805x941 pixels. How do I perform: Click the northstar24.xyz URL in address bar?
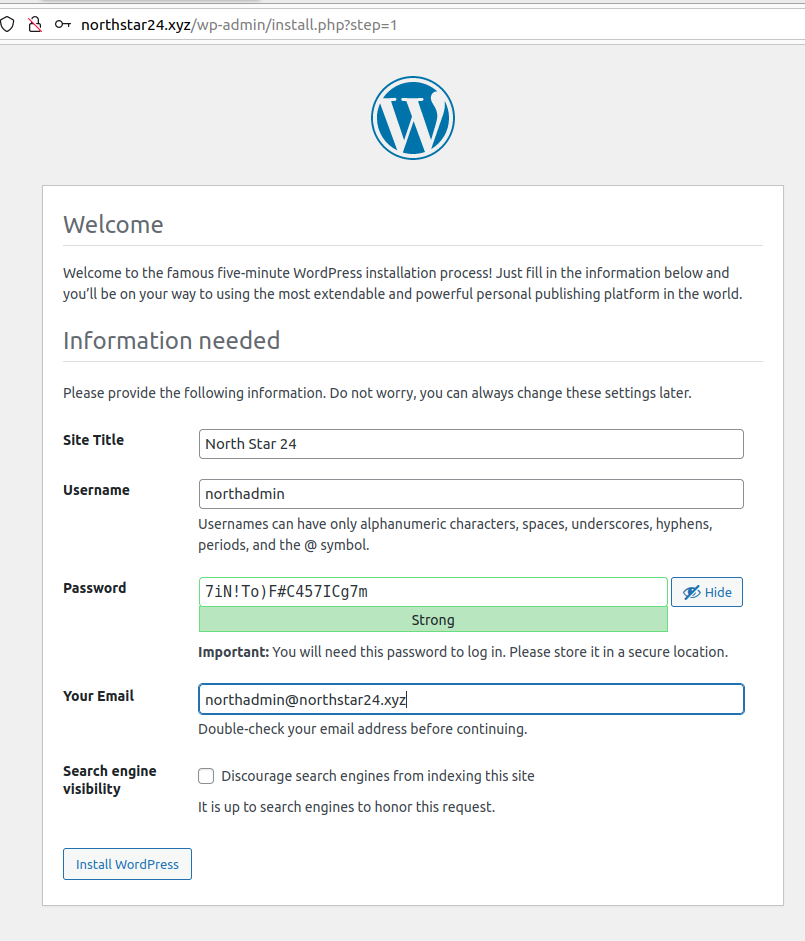pyautogui.click(x=238, y=24)
